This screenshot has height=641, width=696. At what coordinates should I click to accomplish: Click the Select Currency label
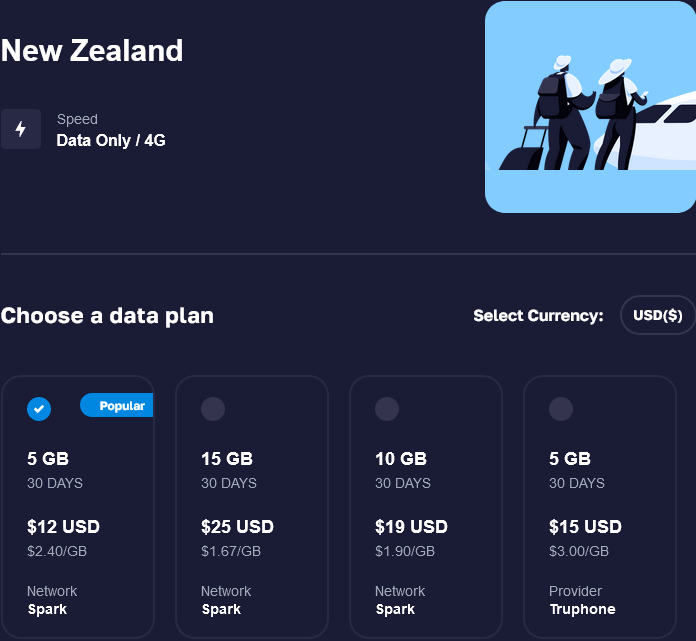coord(538,316)
